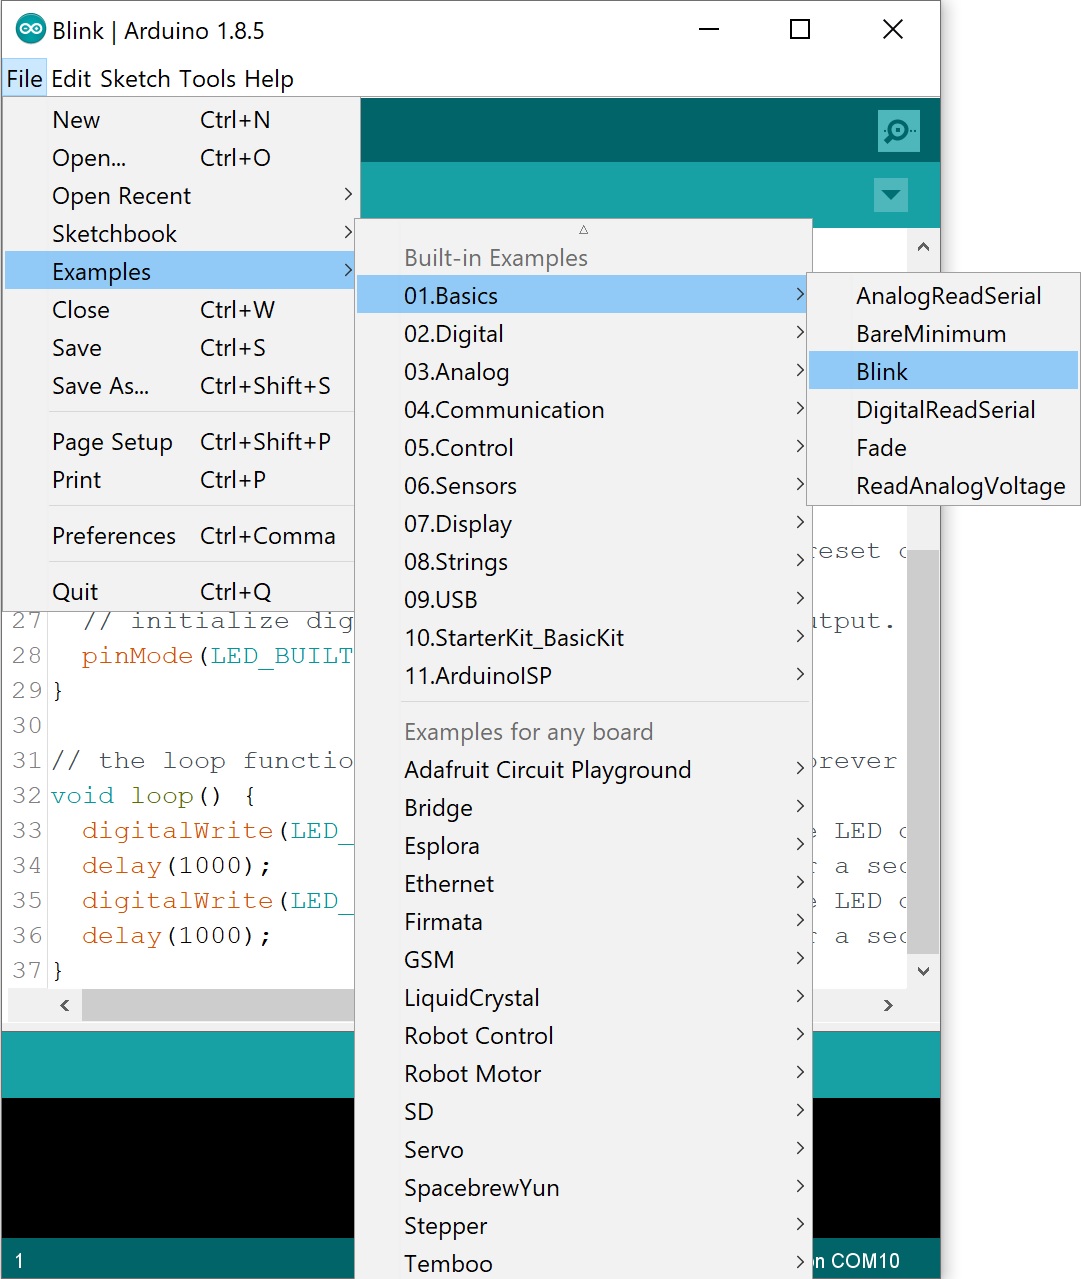
Task: Open the Help menu
Action: (x=269, y=79)
